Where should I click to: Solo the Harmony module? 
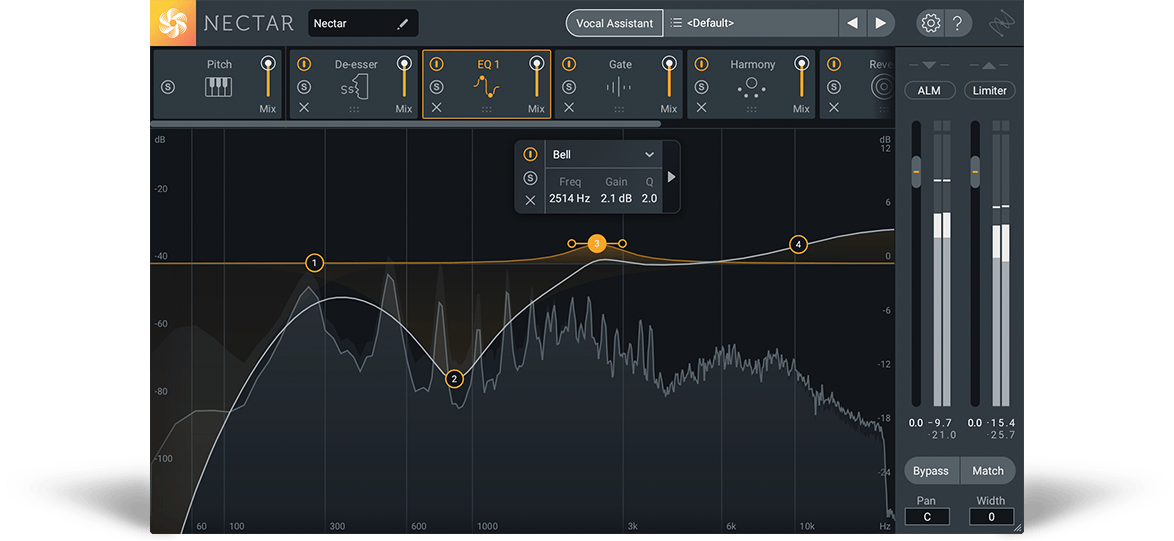[702, 88]
